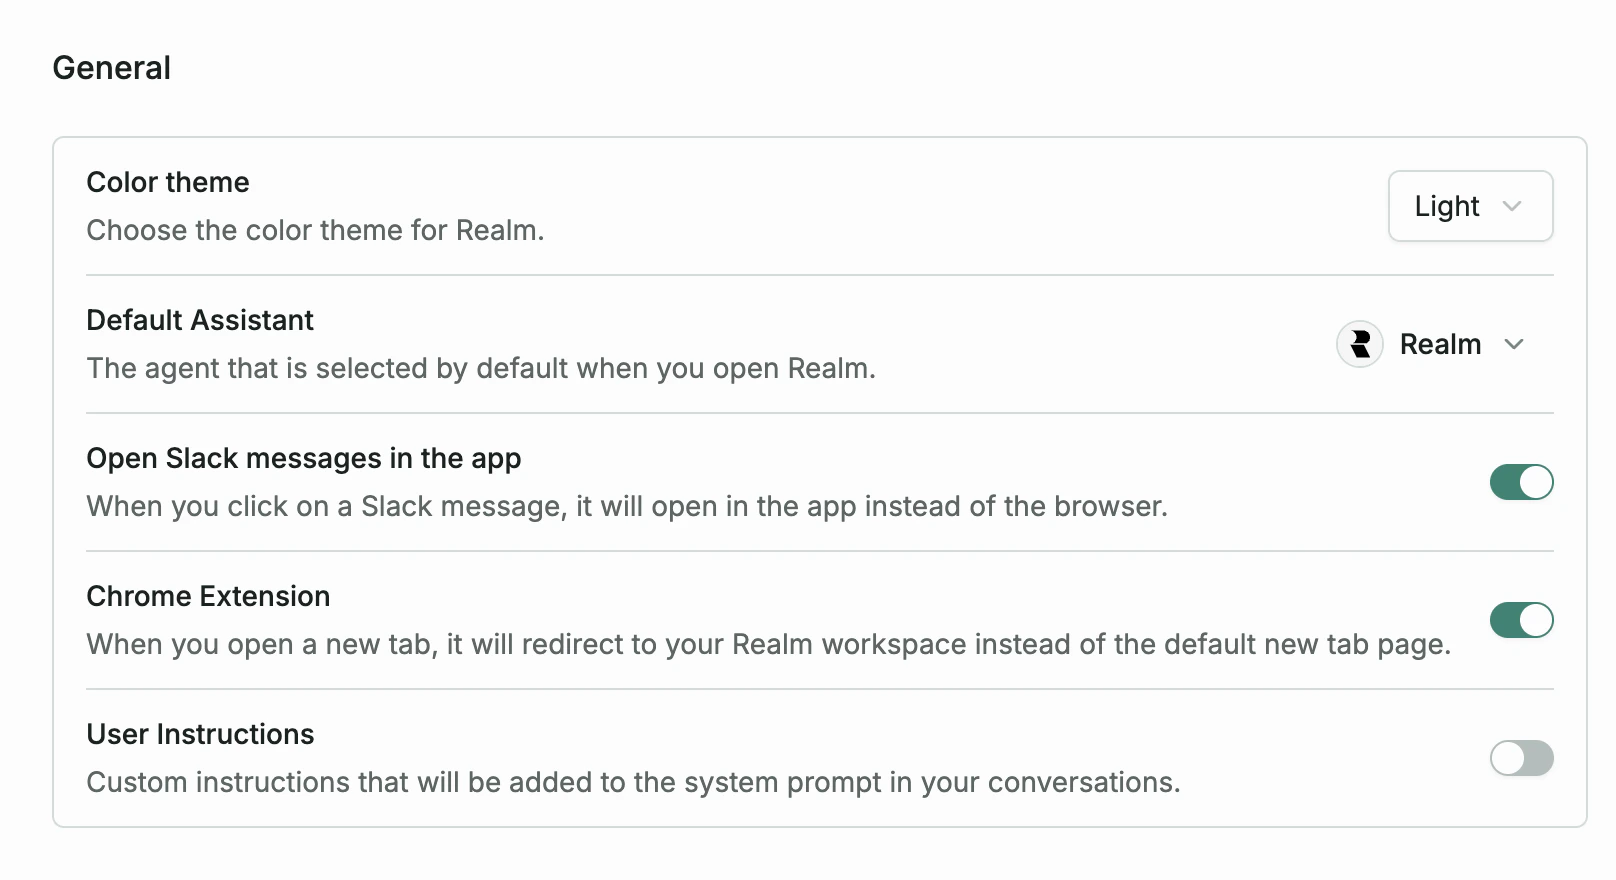Click the custom instructions description text
The height and width of the screenshot is (880, 1616).
(633, 782)
